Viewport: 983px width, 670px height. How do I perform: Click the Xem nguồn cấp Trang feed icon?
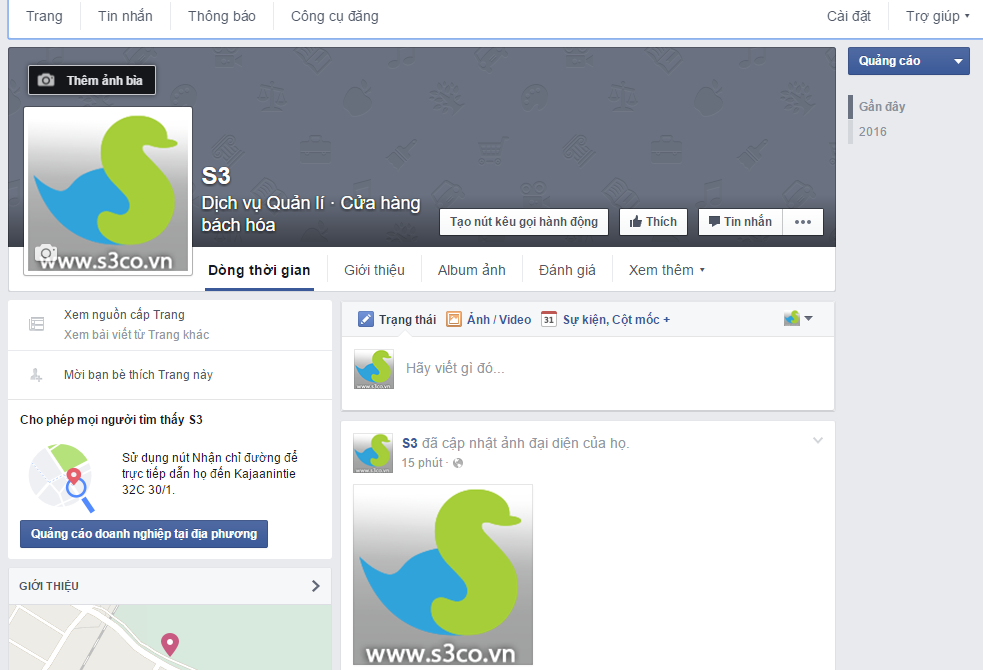[x=37, y=324]
